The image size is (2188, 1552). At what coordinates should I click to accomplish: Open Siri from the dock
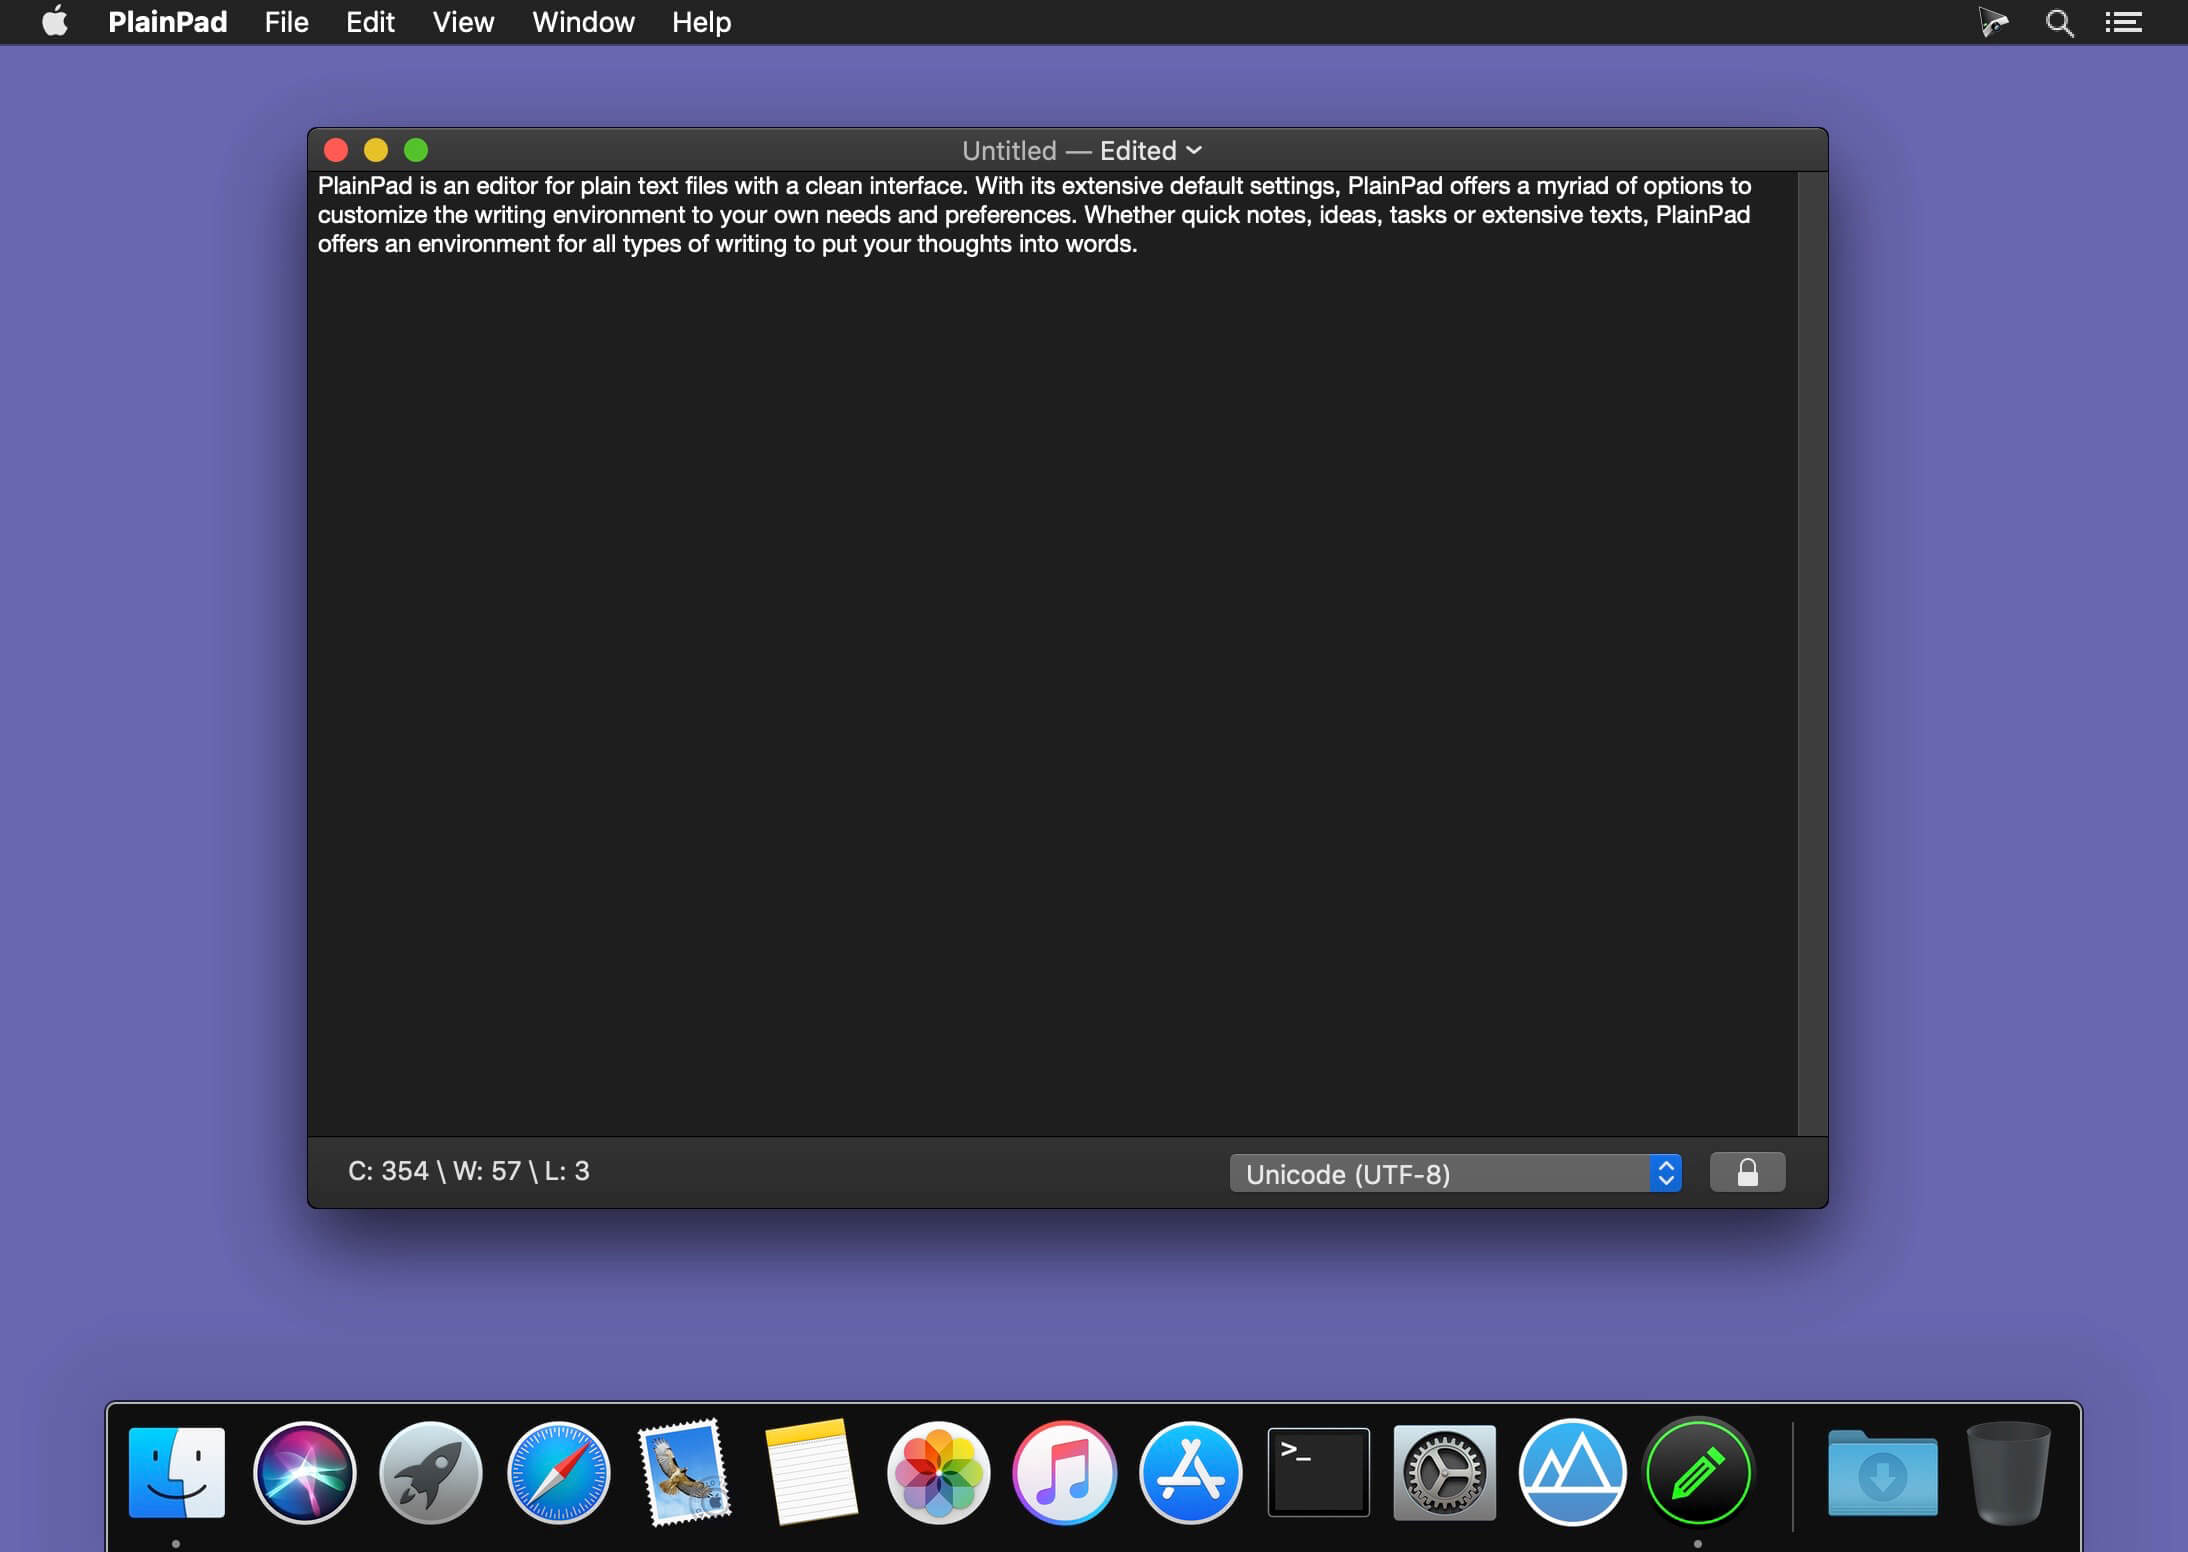304,1472
